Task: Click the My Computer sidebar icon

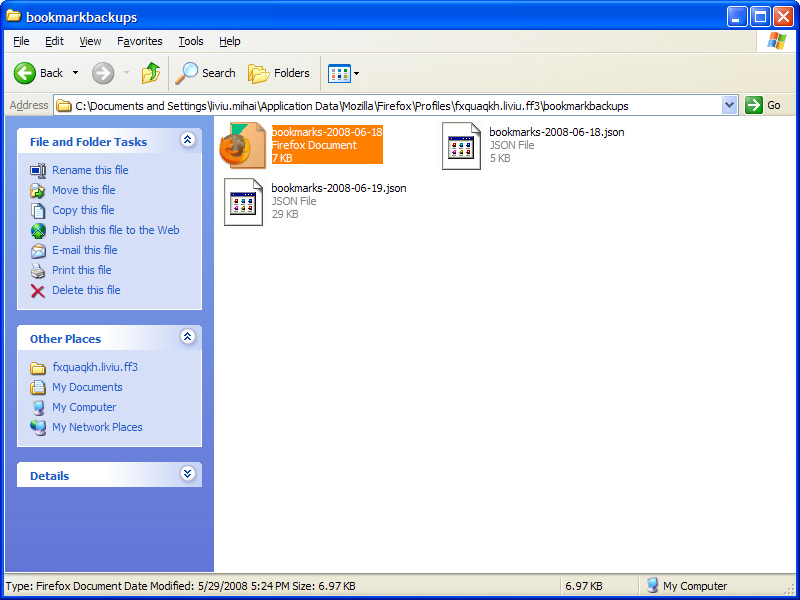Action: pos(38,408)
